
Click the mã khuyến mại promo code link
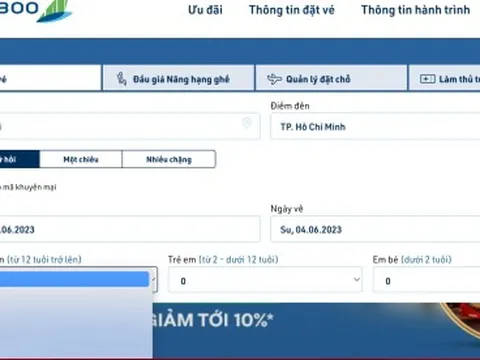click(x=29, y=187)
